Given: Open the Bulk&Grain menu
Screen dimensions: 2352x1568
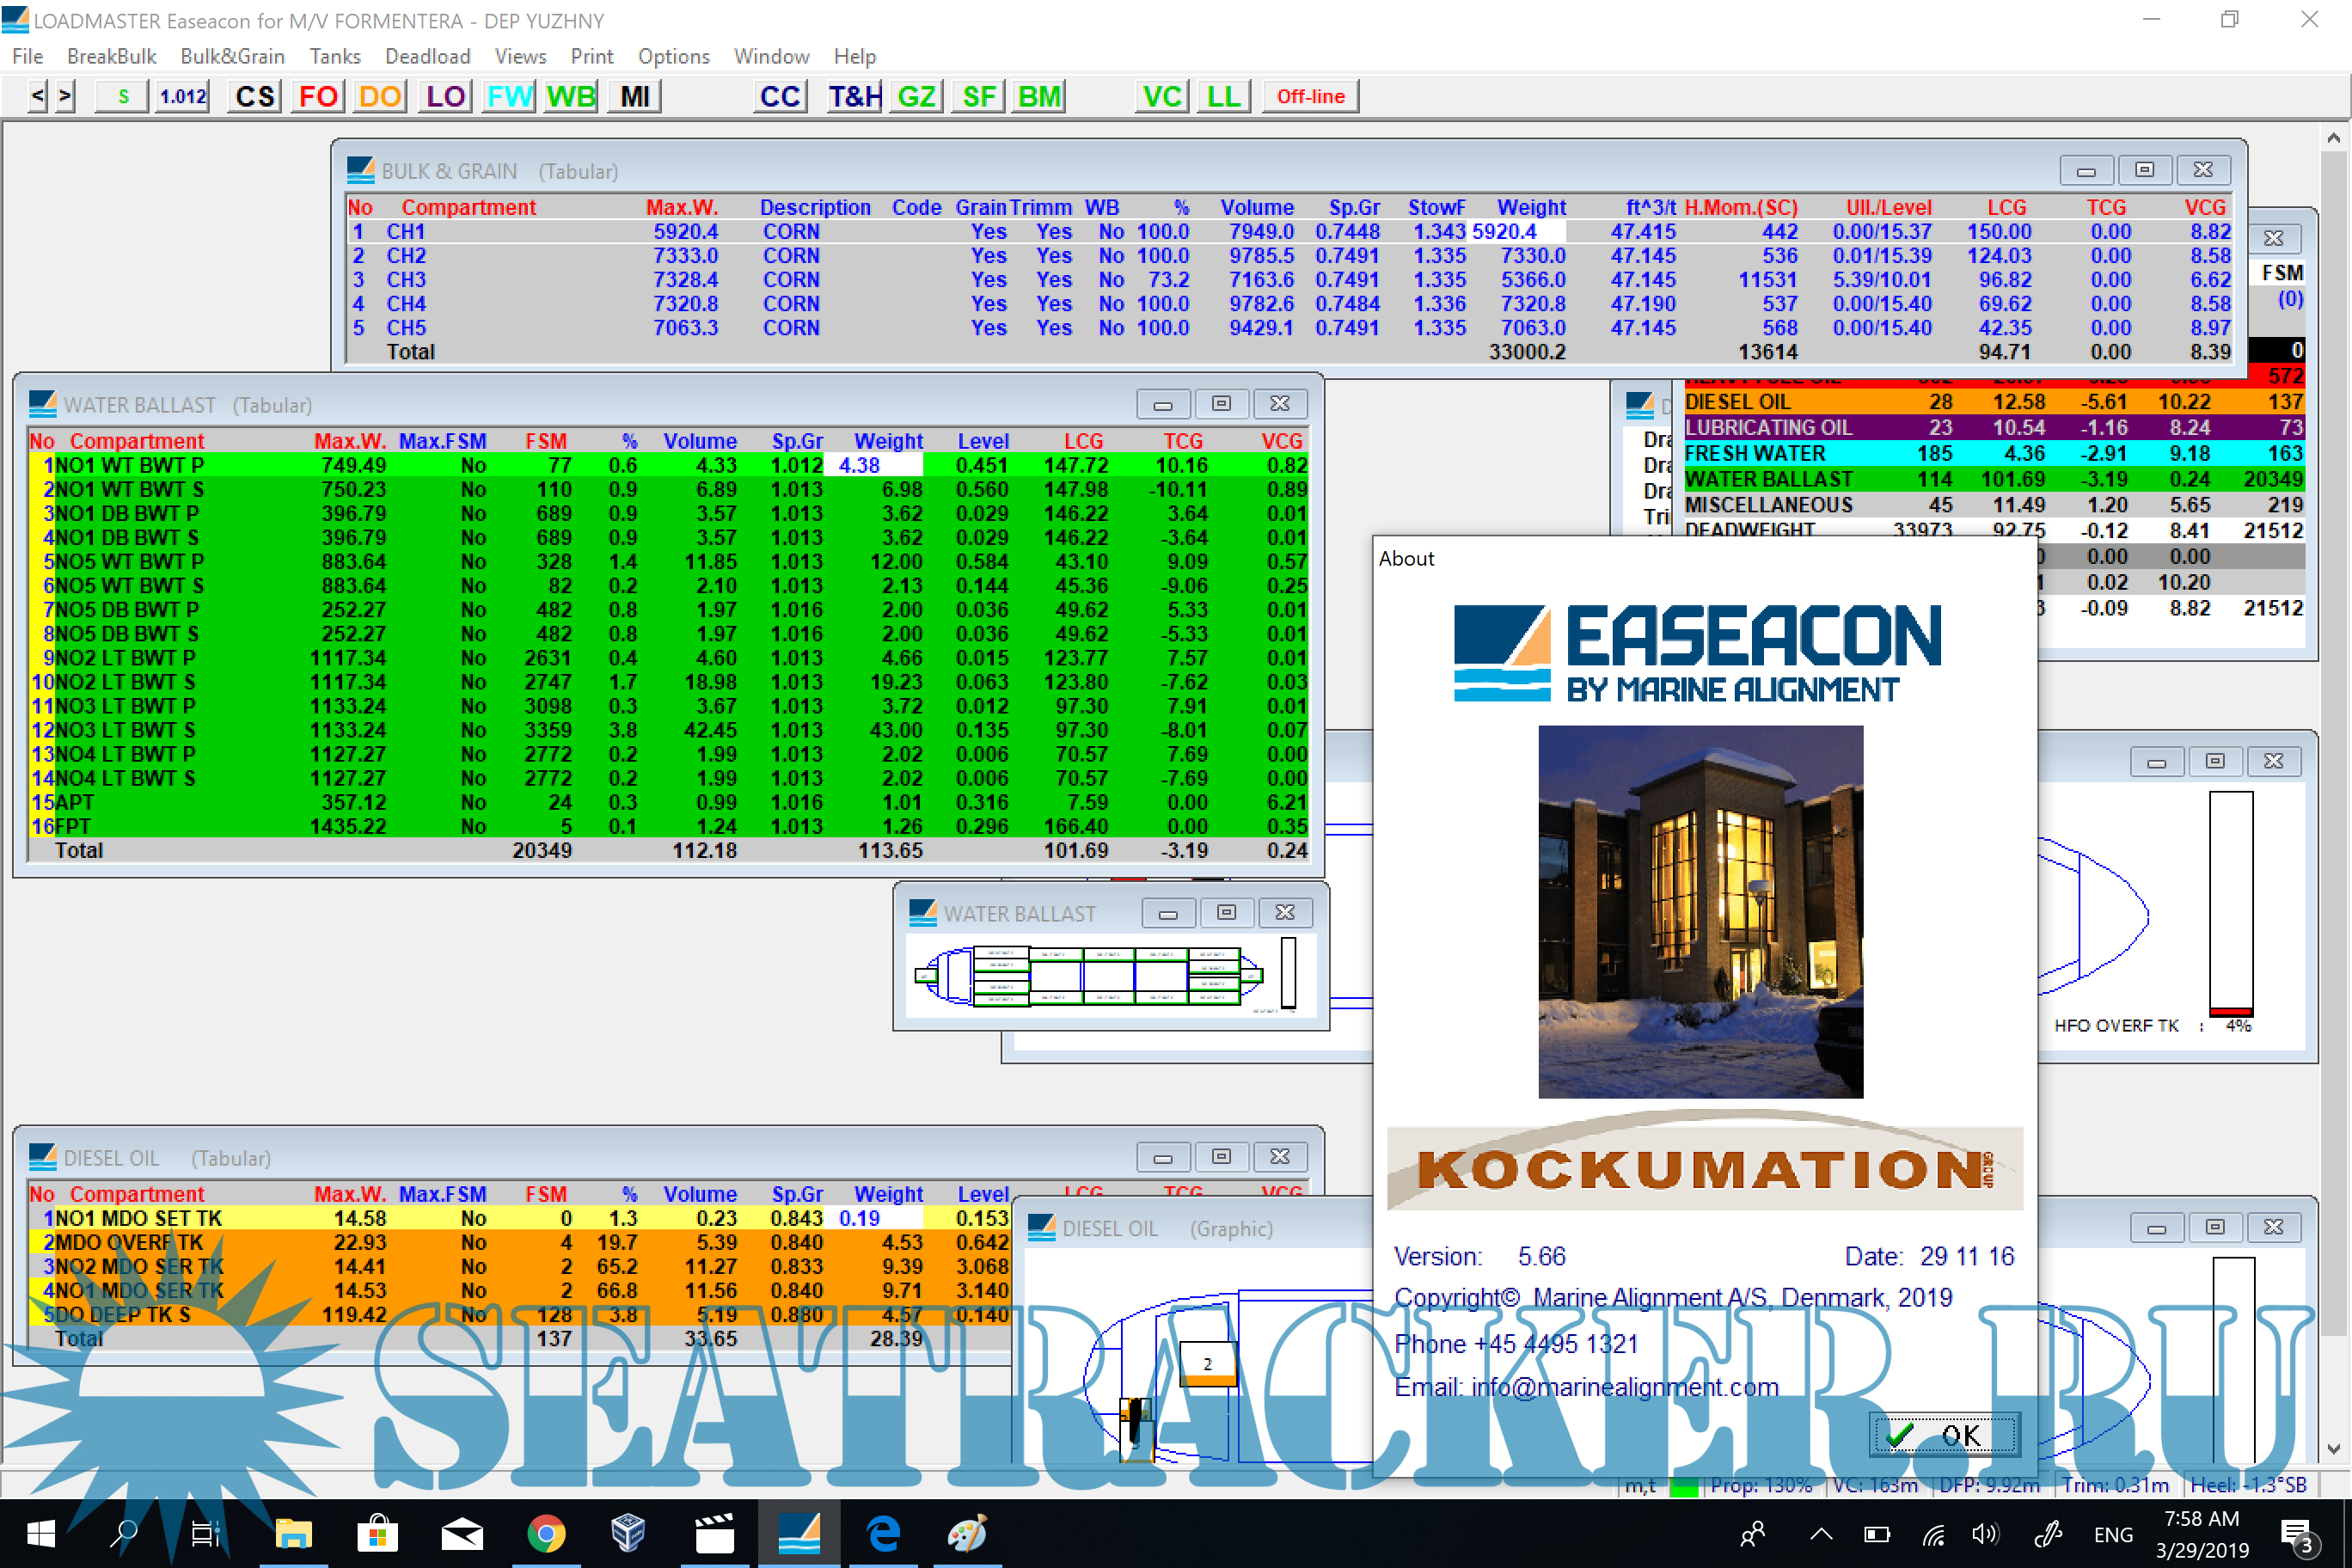Looking at the screenshot, I should coord(232,56).
